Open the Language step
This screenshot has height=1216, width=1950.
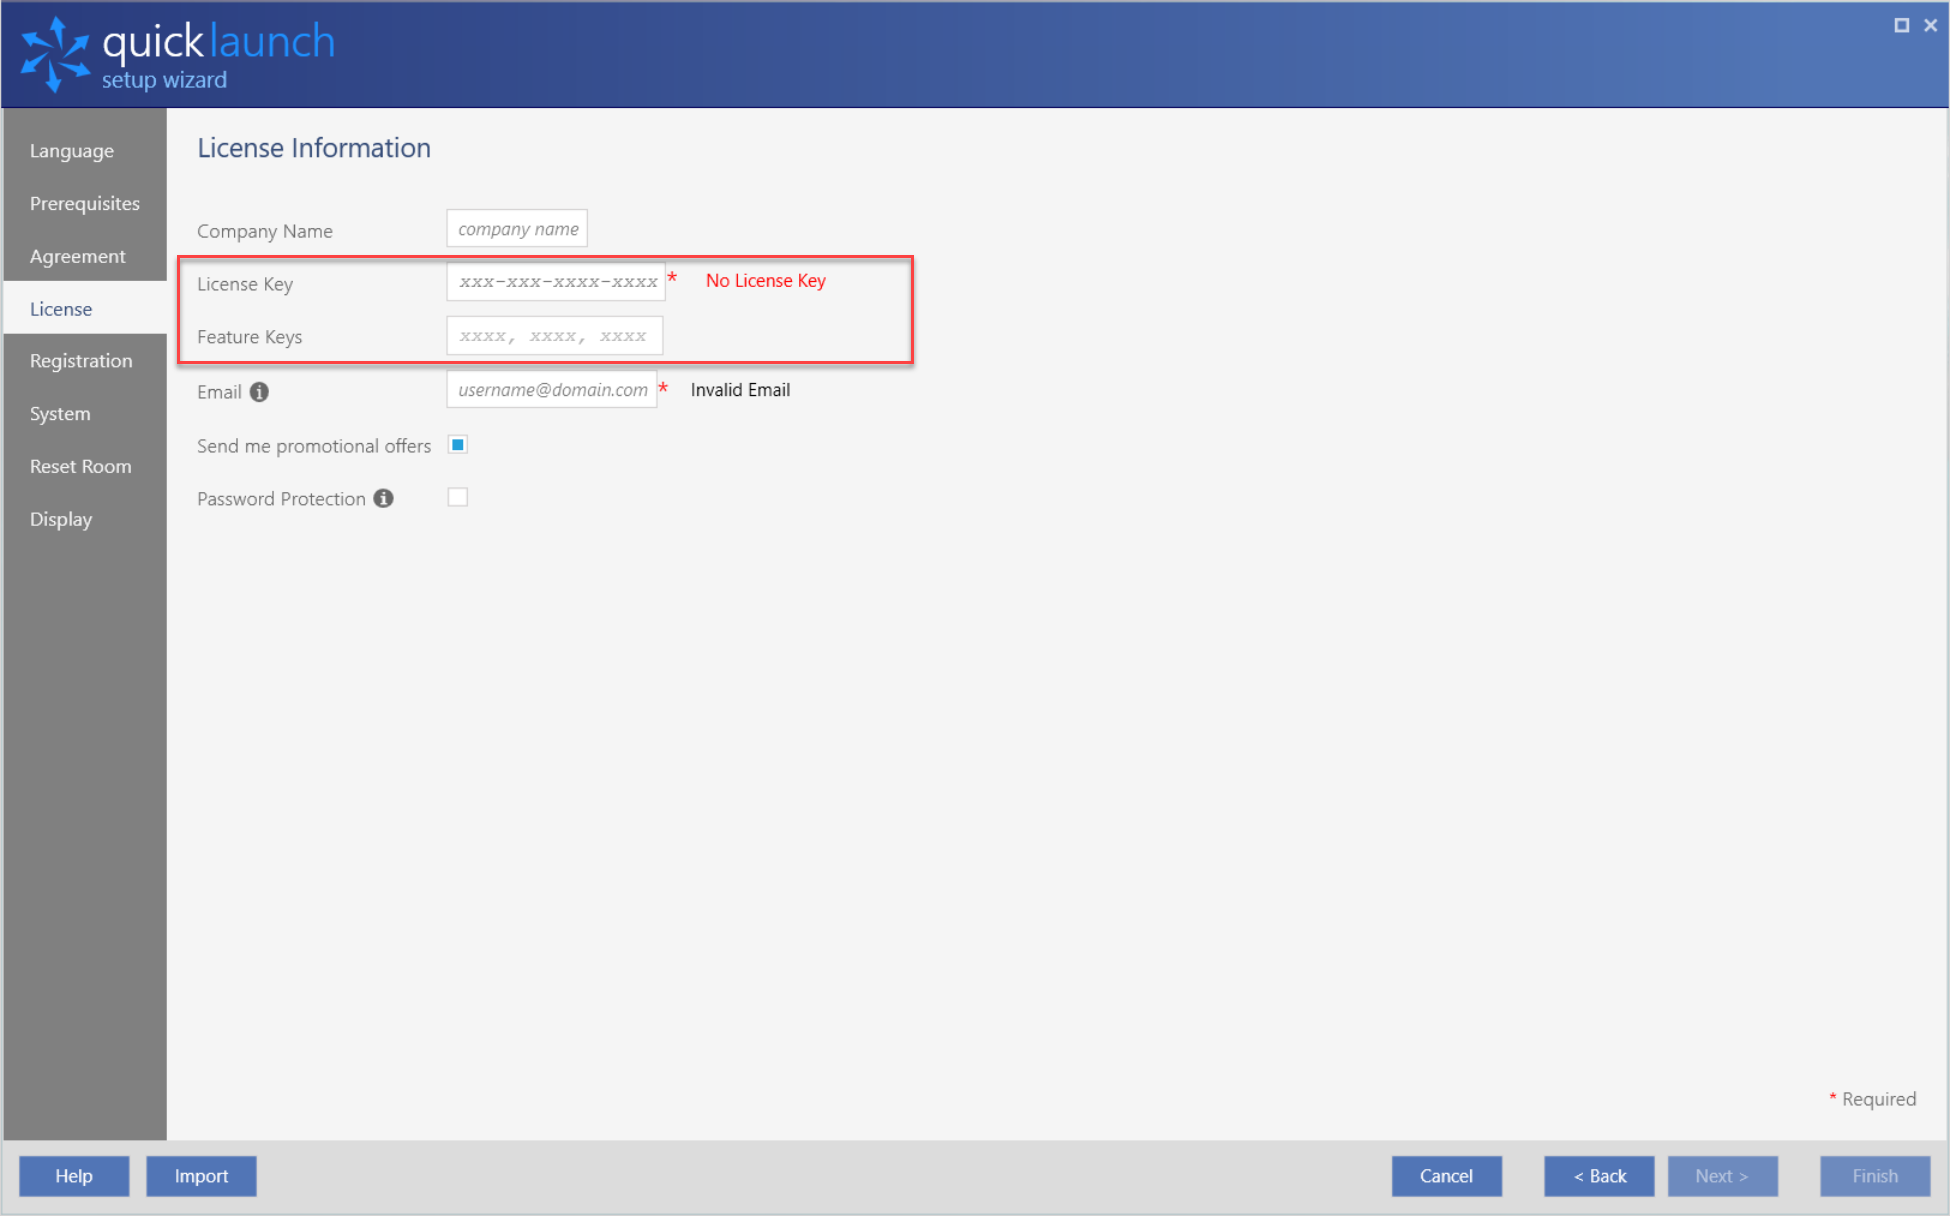pos(71,150)
